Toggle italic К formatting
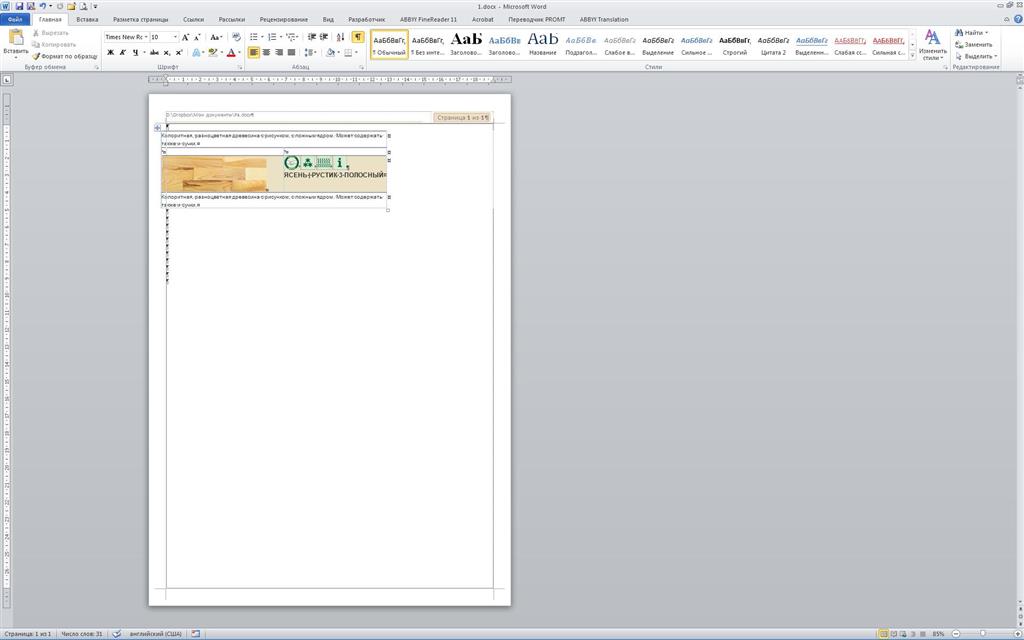The height and width of the screenshot is (640, 1024). click(122, 52)
